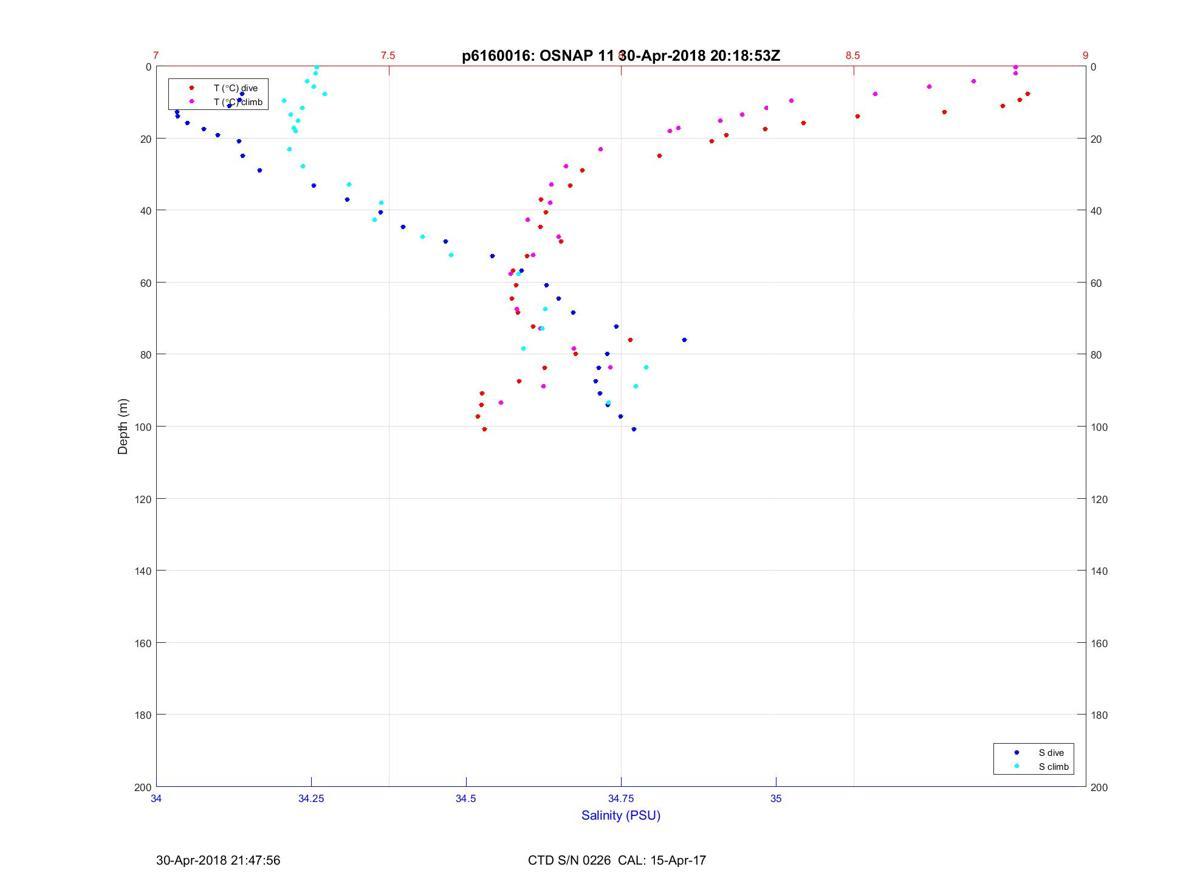Click right depth axis tick 20

1097,139
